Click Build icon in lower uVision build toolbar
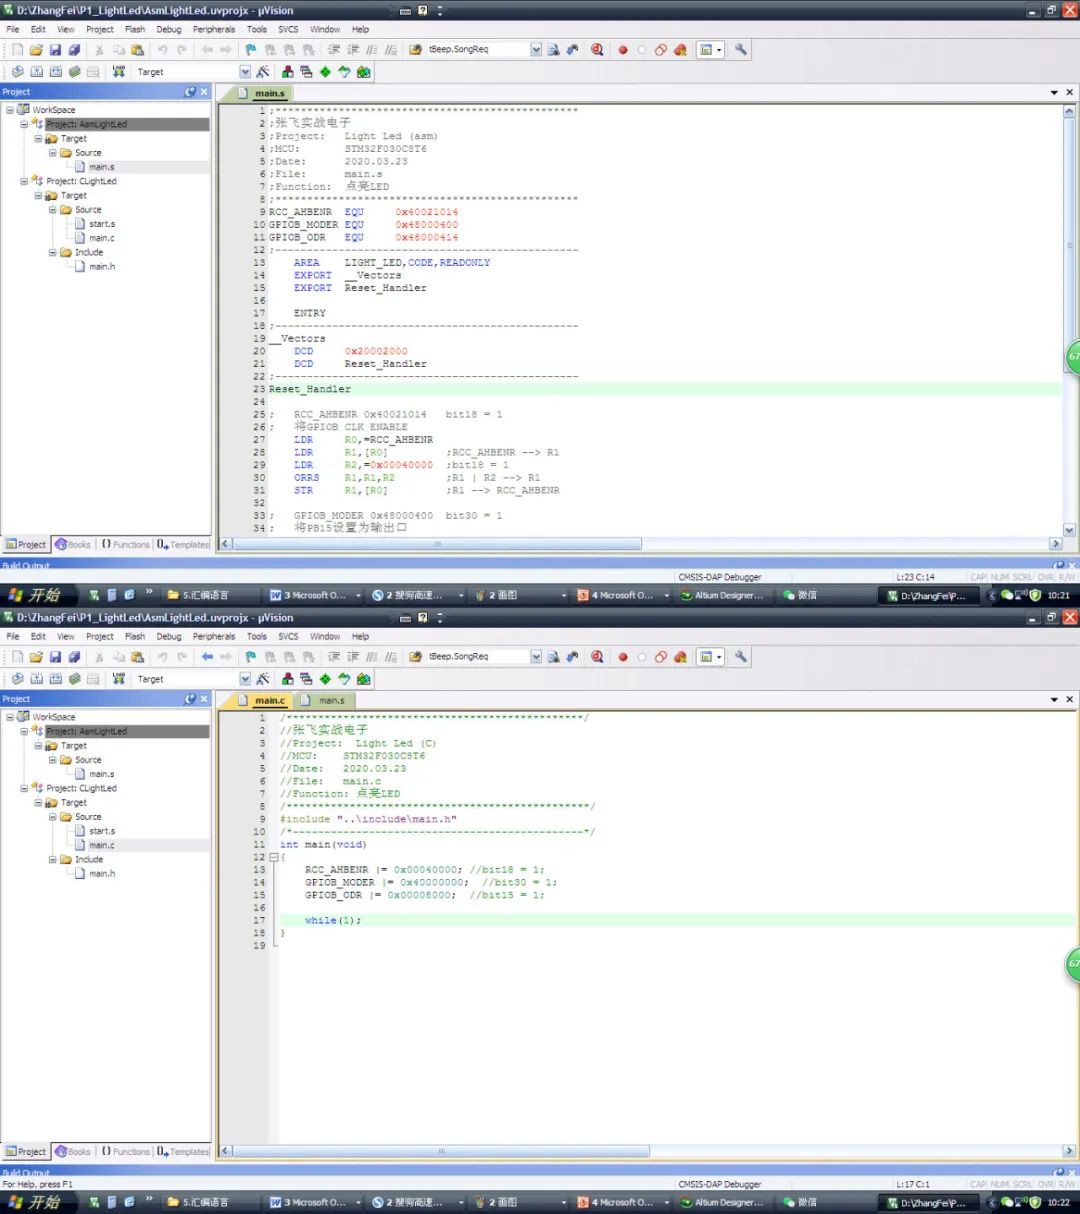Screen dimensions: 1080x1214 click(x=36, y=679)
